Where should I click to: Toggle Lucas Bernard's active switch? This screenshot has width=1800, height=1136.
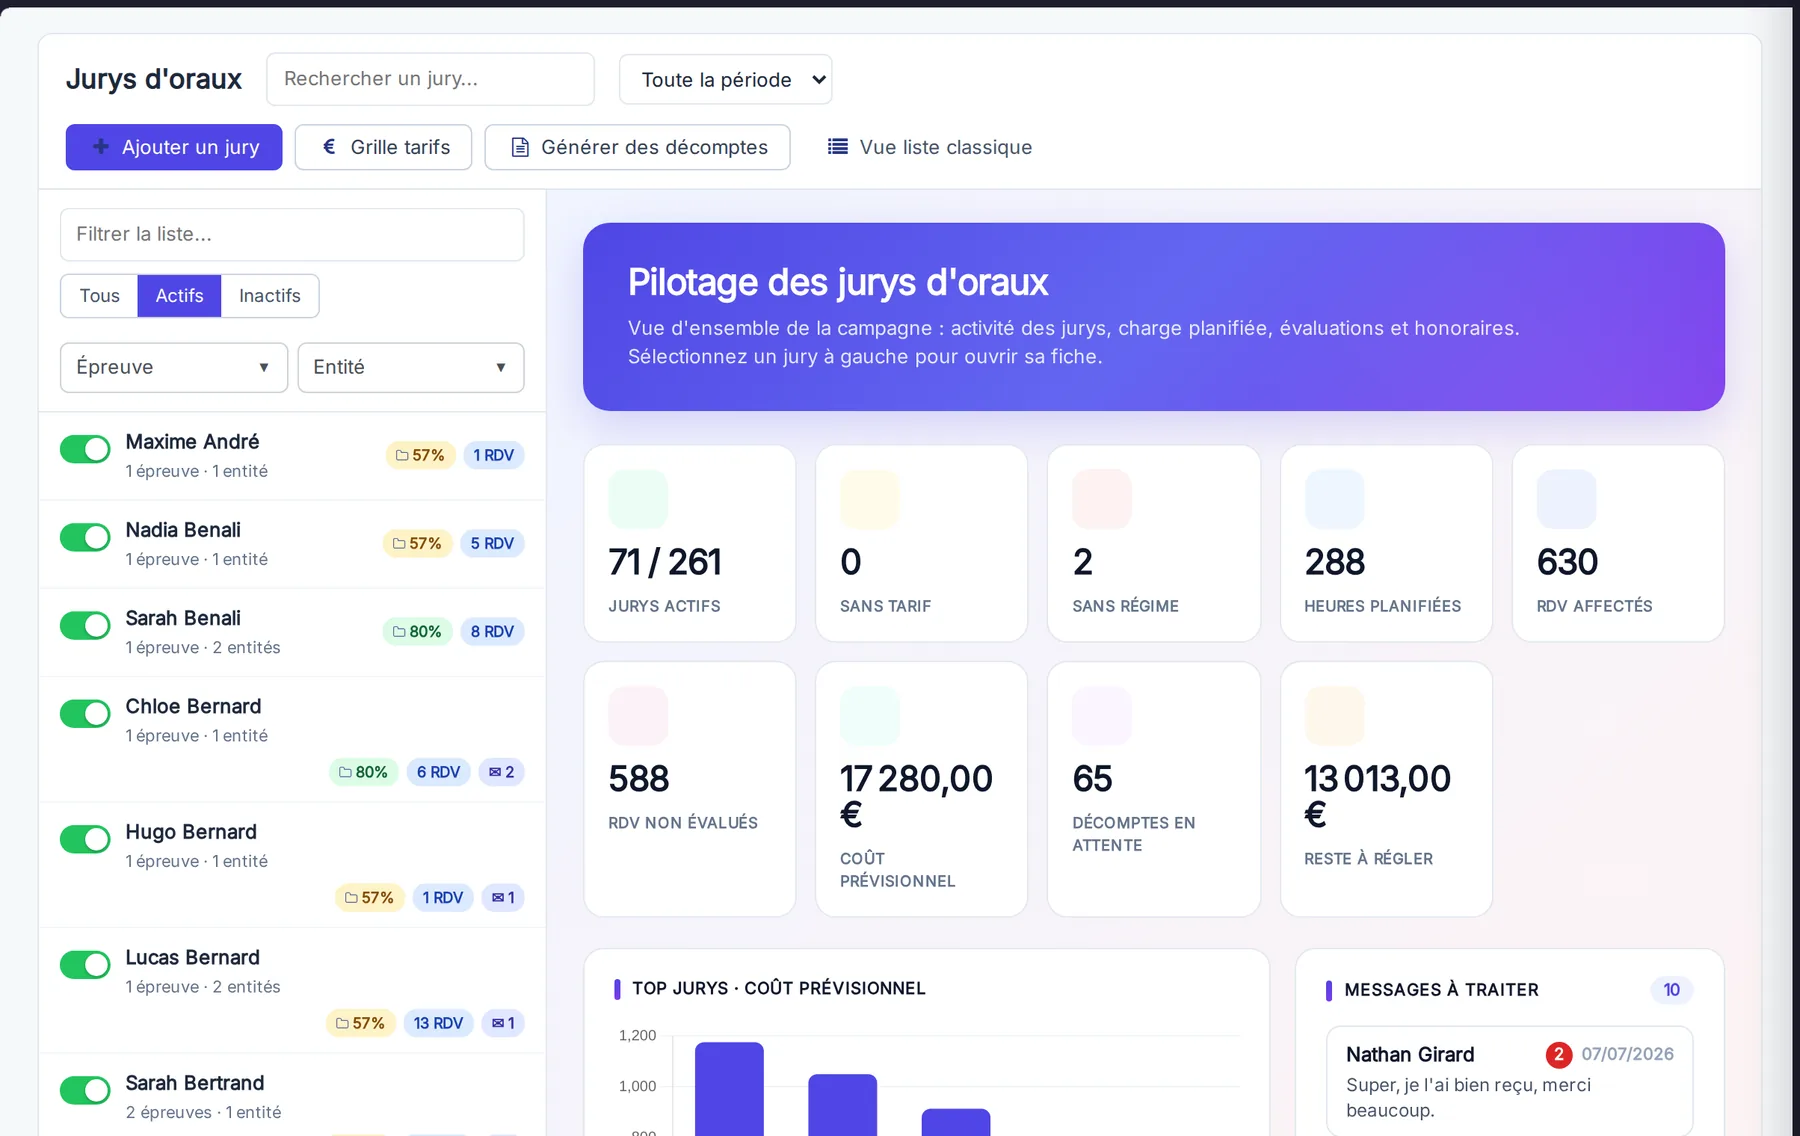click(85, 965)
